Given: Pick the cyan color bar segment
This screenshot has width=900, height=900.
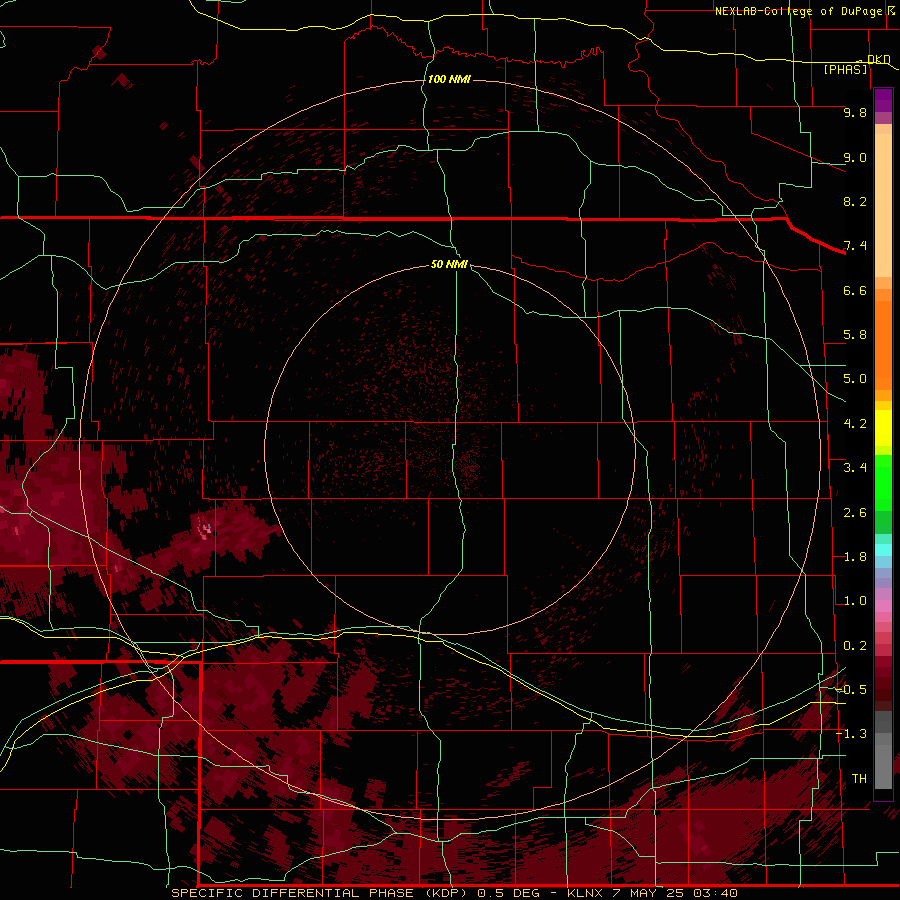Looking at the screenshot, I should click(x=883, y=550).
